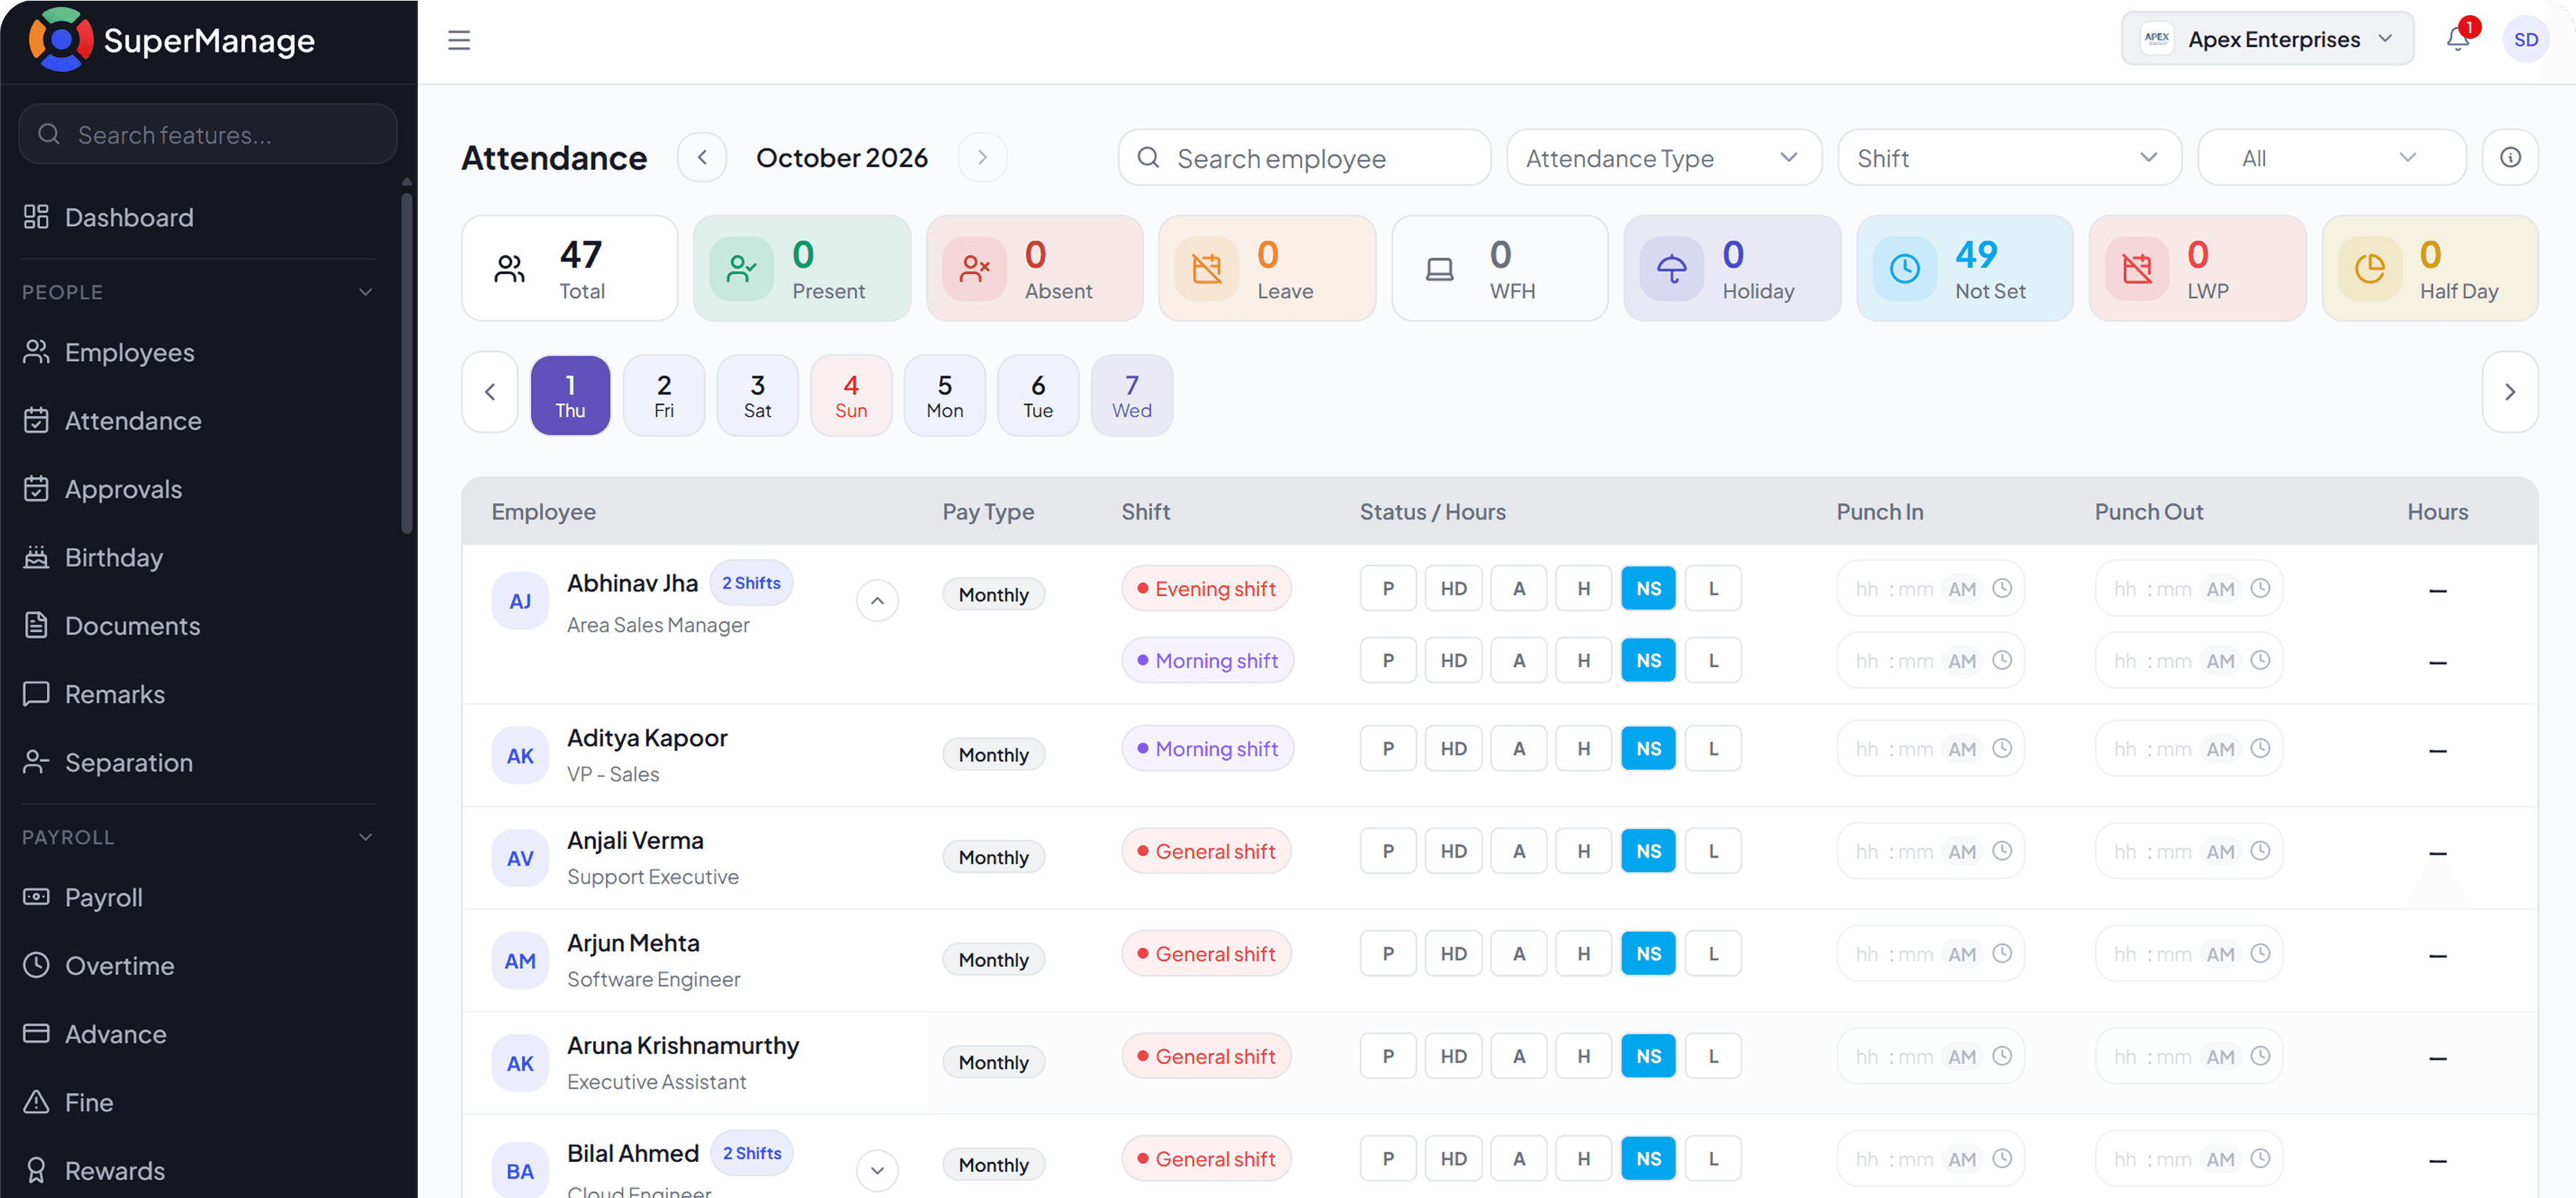Image resolution: width=2576 pixels, height=1198 pixels.
Task: Mark Arjun Mehta as Absent (A)
Action: tap(1518, 953)
